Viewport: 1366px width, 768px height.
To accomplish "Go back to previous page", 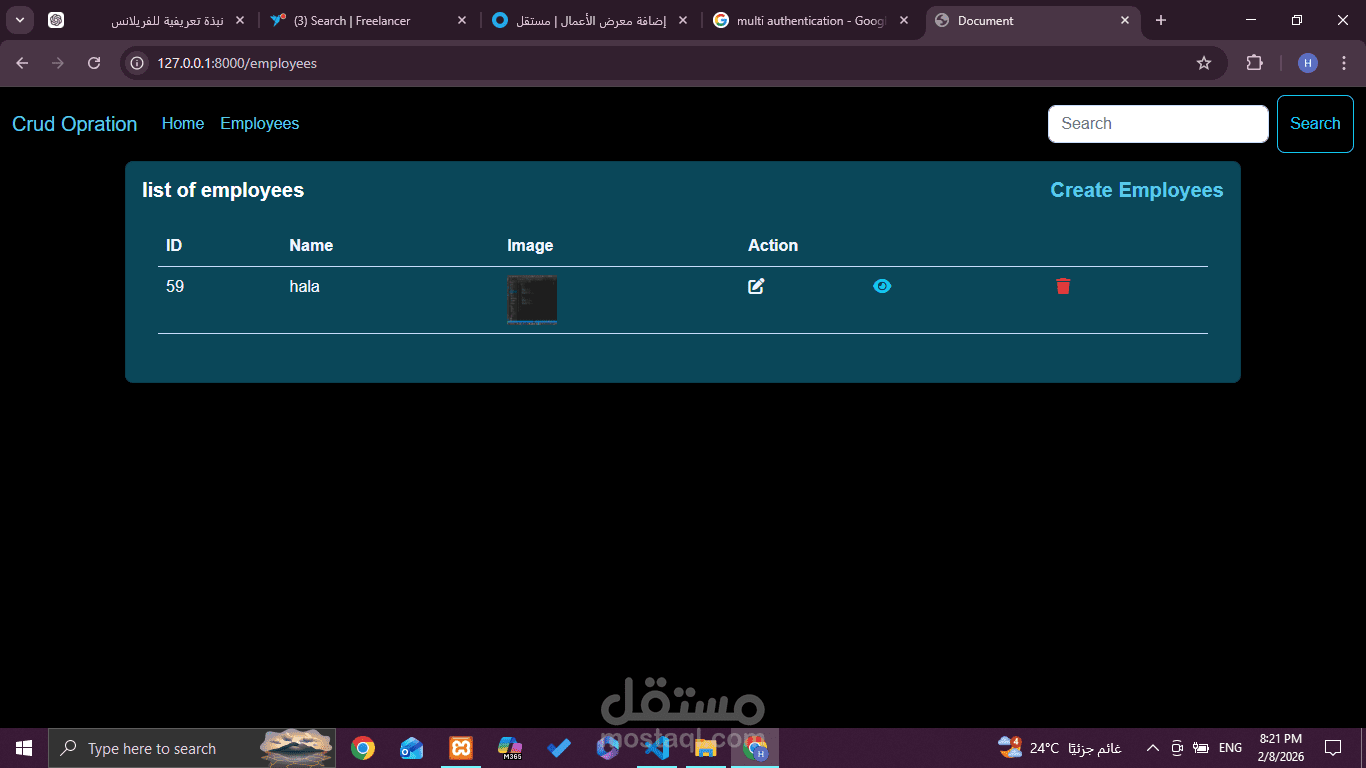I will [x=22, y=63].
